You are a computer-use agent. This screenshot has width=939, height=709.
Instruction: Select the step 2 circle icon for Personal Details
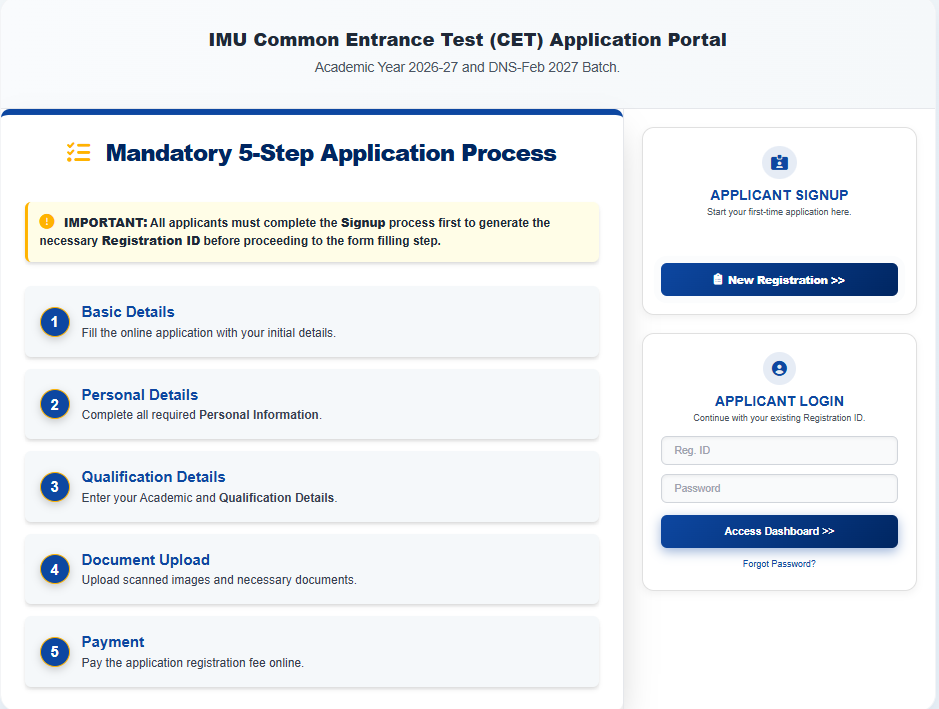(54, 403)
